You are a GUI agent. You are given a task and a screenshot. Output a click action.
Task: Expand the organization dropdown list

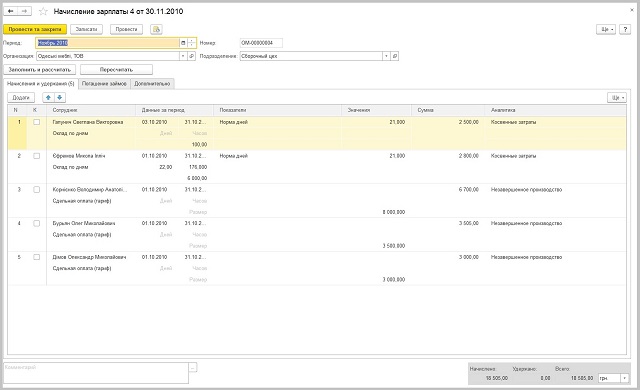coord(183,56)
